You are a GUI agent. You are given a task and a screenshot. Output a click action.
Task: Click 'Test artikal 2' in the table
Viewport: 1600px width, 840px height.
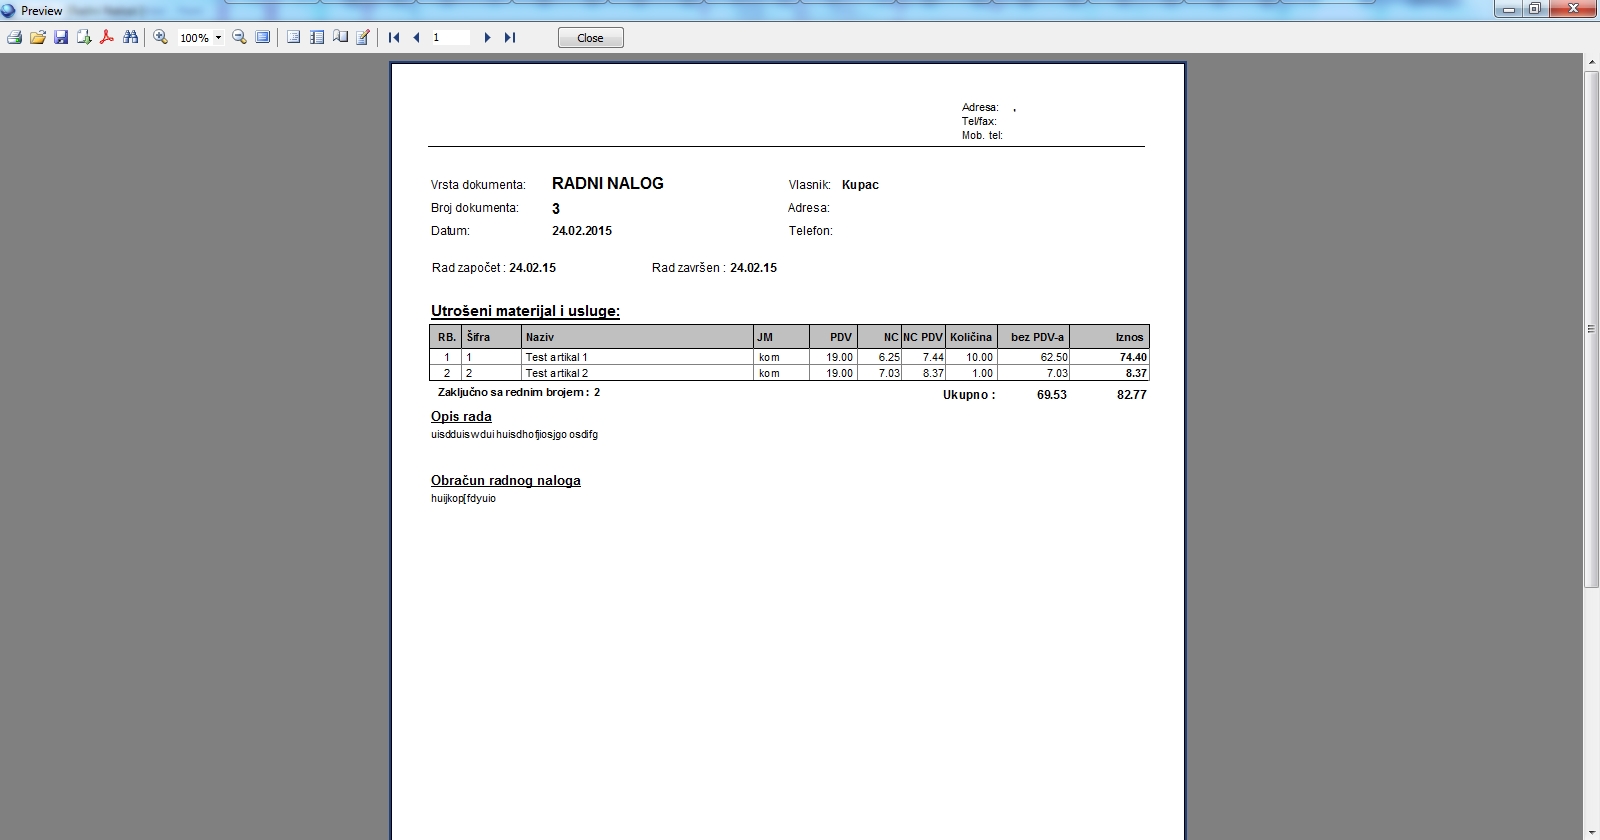(x=557, y=373)
